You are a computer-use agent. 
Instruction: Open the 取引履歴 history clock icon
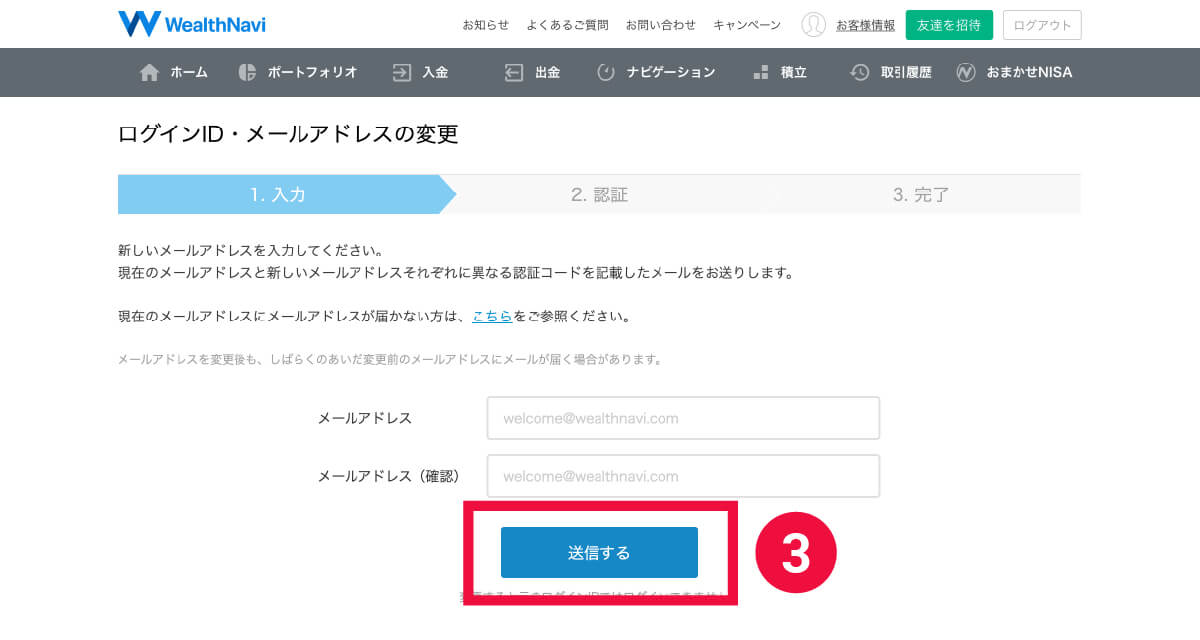coord(860,72)
